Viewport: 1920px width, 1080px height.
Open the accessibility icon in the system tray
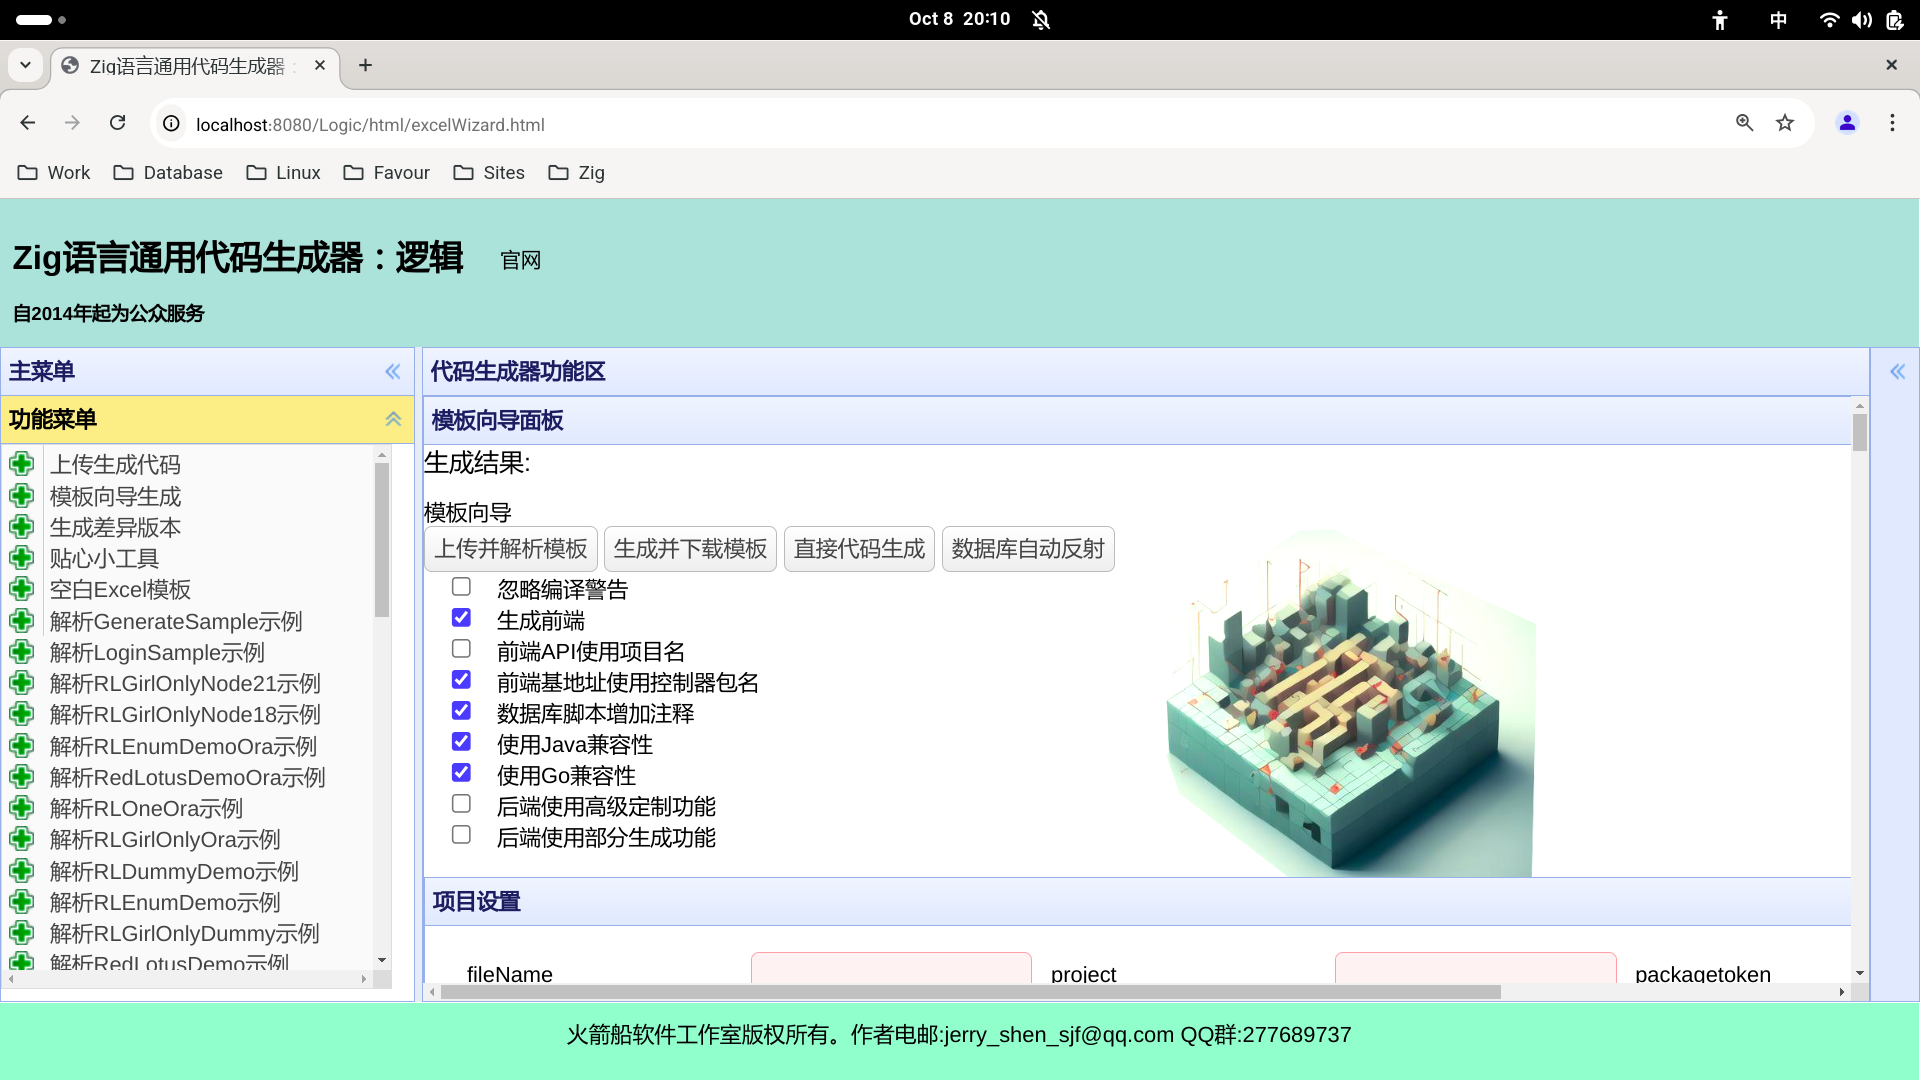click(x=1720, y=19)
